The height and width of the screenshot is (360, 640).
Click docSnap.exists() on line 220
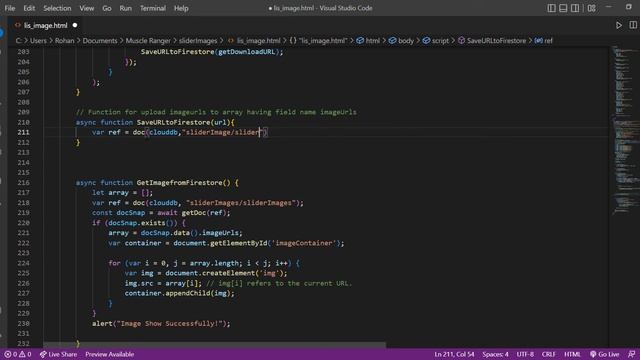(142, 223)
